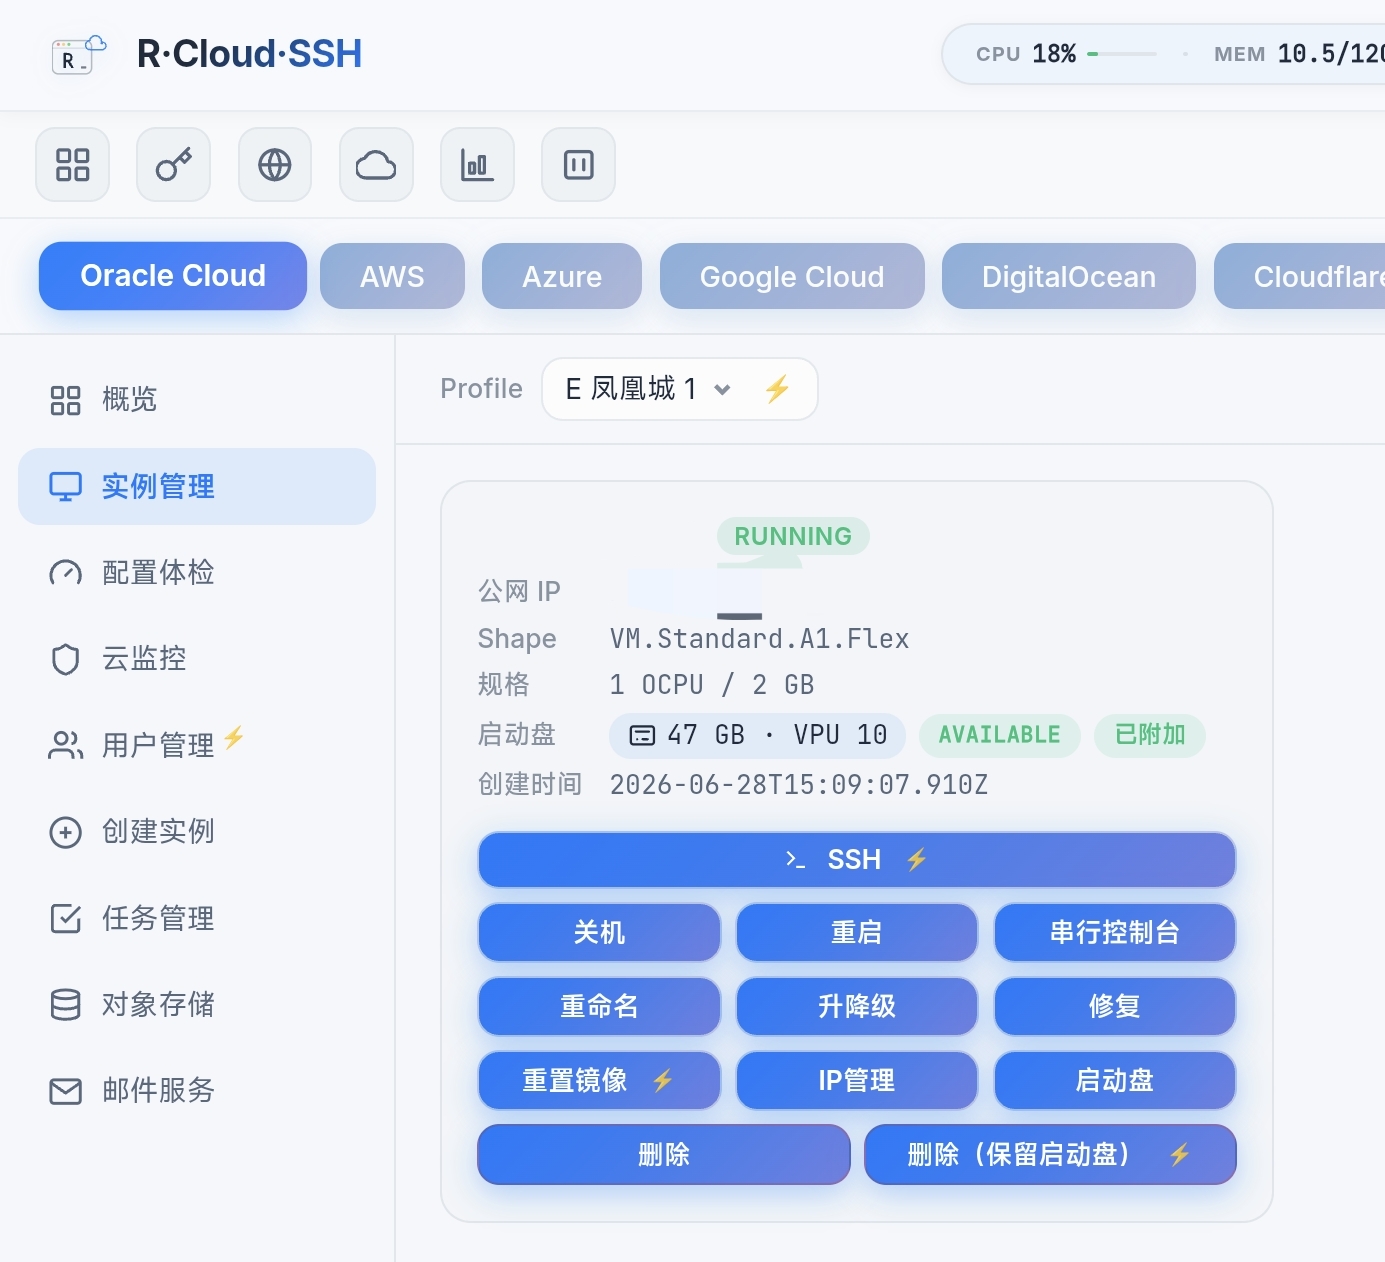Image resolution: width=1385 pixels, height=1262 pixels.
Task: Click the CPU usage progress bar
Action: click(1122, 54)
